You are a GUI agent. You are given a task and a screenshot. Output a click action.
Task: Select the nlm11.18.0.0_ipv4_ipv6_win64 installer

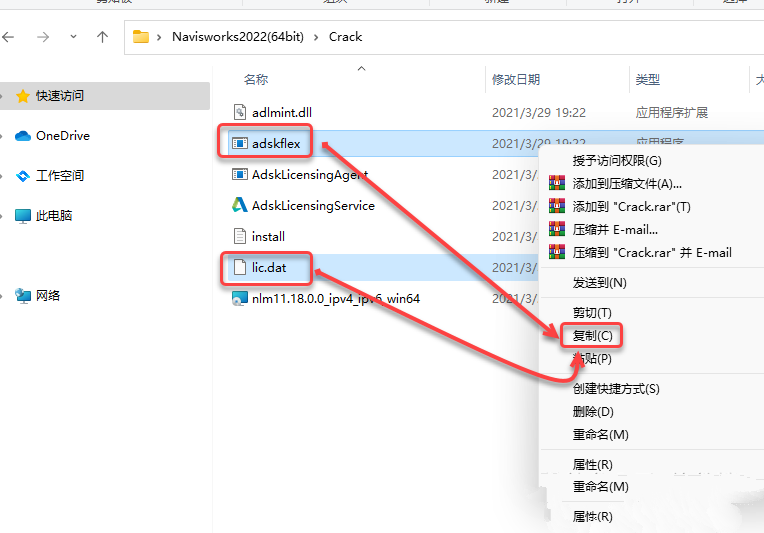336,299
